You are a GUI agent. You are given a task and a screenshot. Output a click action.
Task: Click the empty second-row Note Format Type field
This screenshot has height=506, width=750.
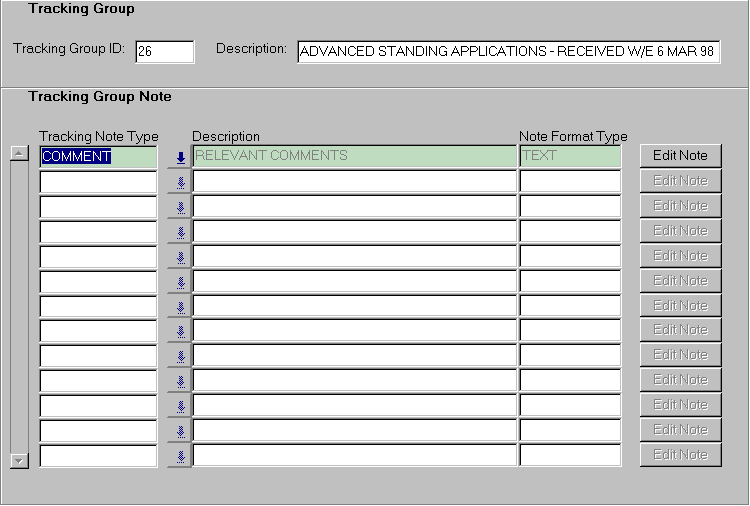569,181
